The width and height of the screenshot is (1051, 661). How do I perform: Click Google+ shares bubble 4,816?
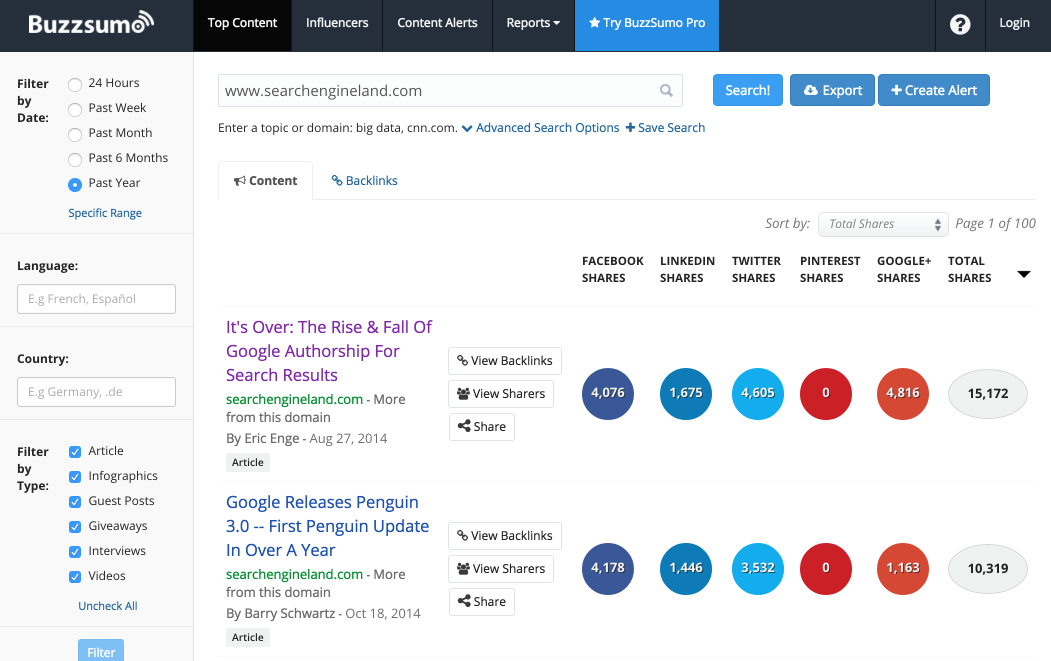(903, 394)
